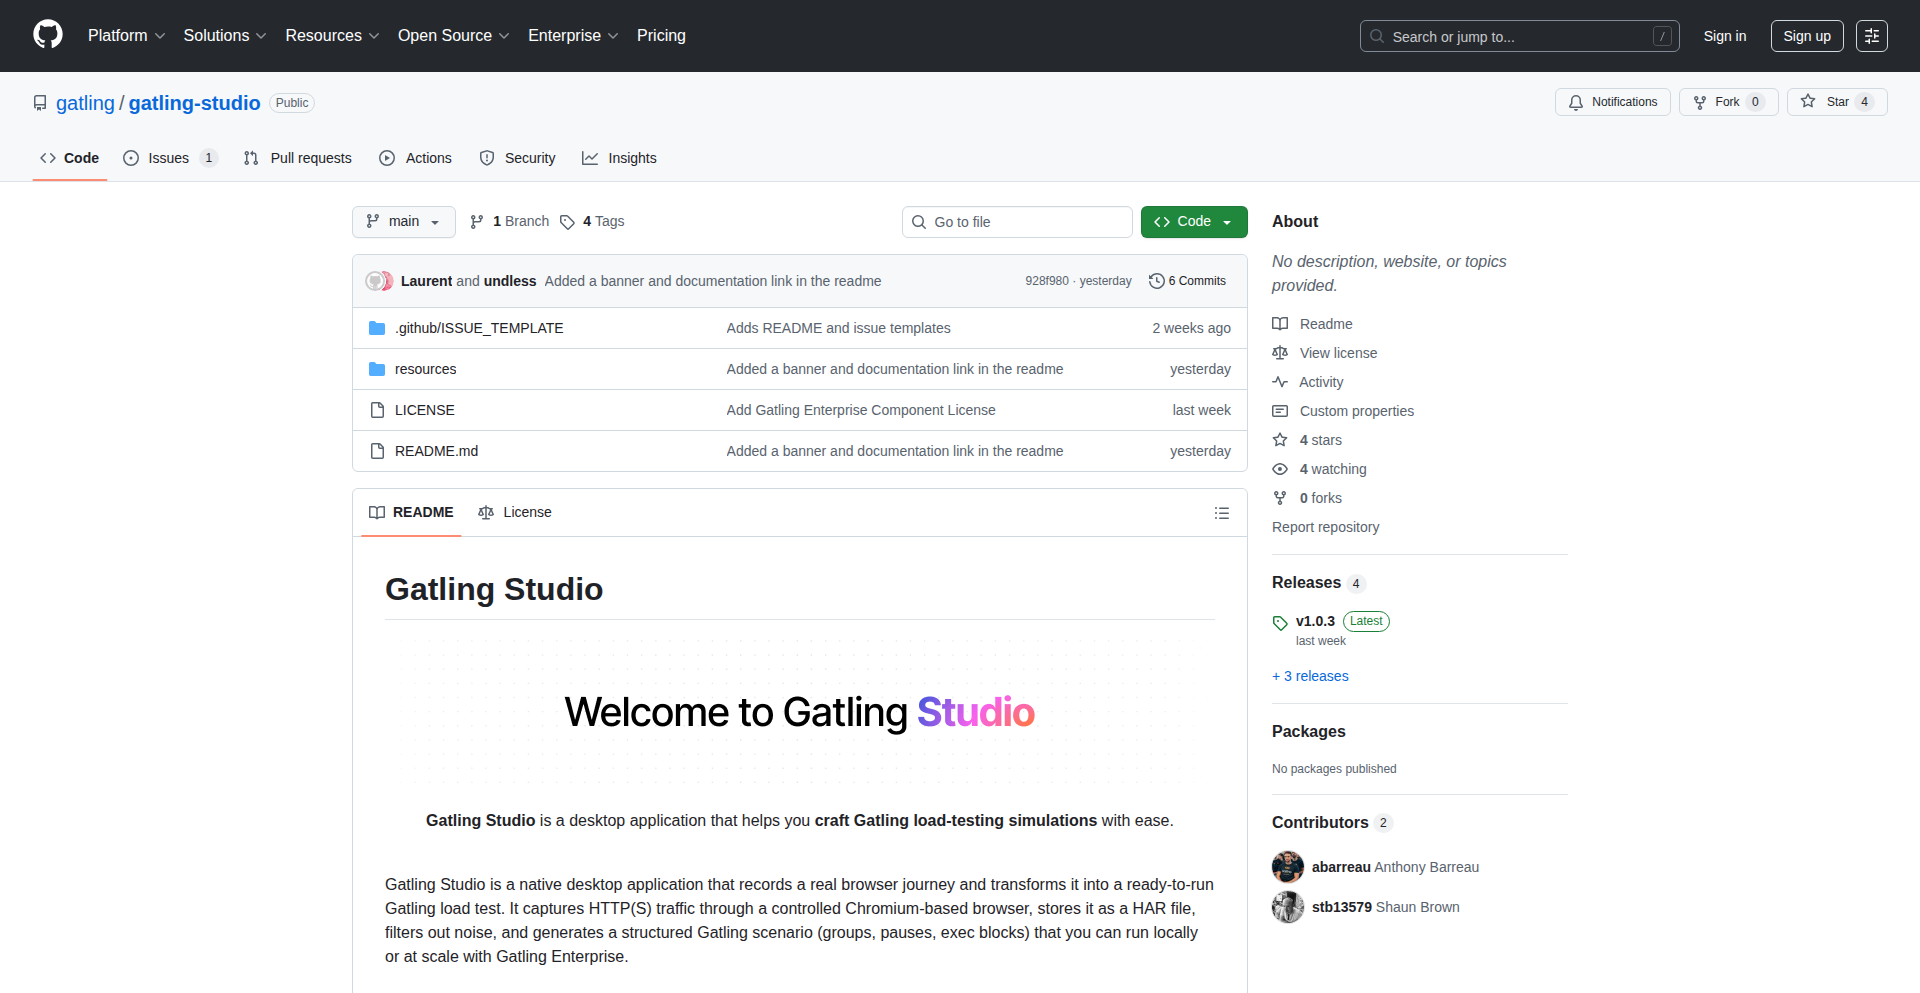Click the Sign up button

[x=1806, y=35]
